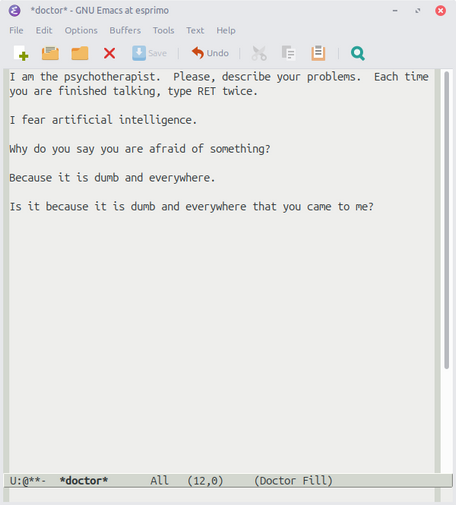
Task: Click the text 'type RET twice.'
Action: pyautogui.click(x=213, y=91)
